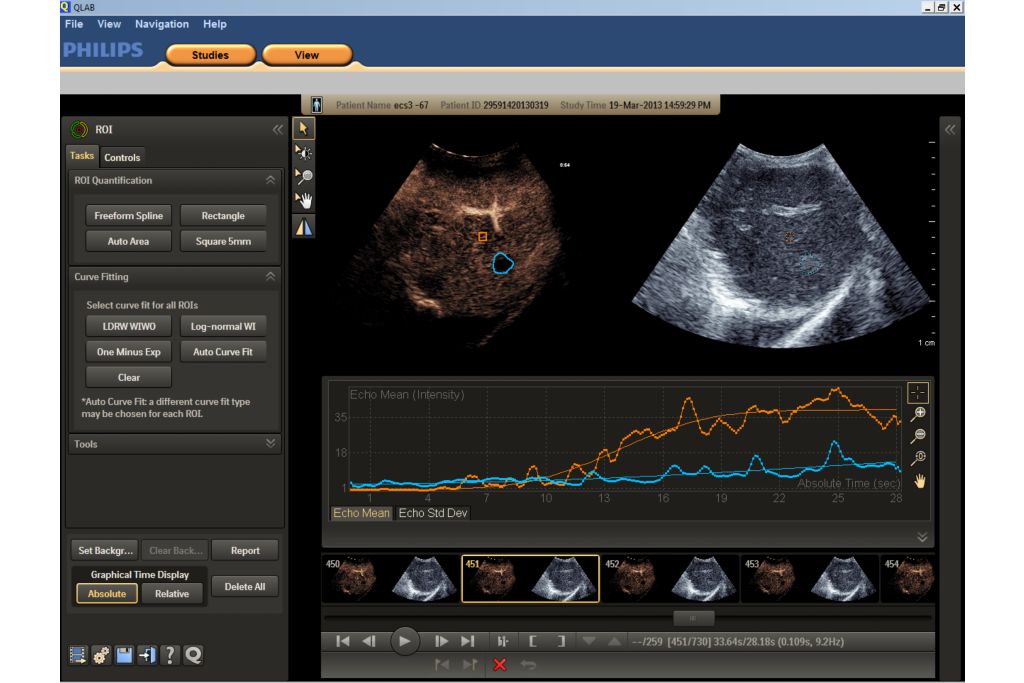Run Auto Curve Fit
Image resolution: width=1024 pixels, height=683 pixels.
click(x=223, y=351)
